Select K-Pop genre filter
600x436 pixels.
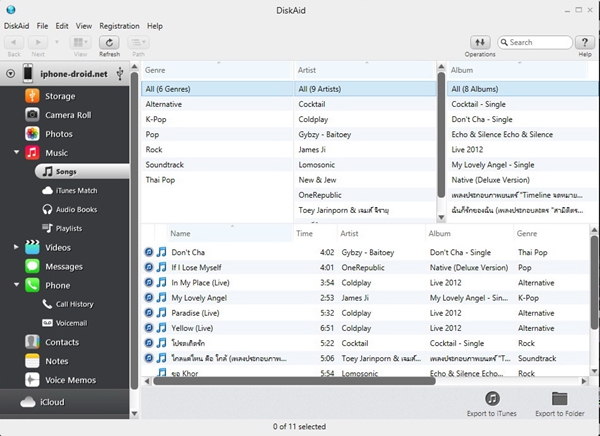(x=217, y=119)
